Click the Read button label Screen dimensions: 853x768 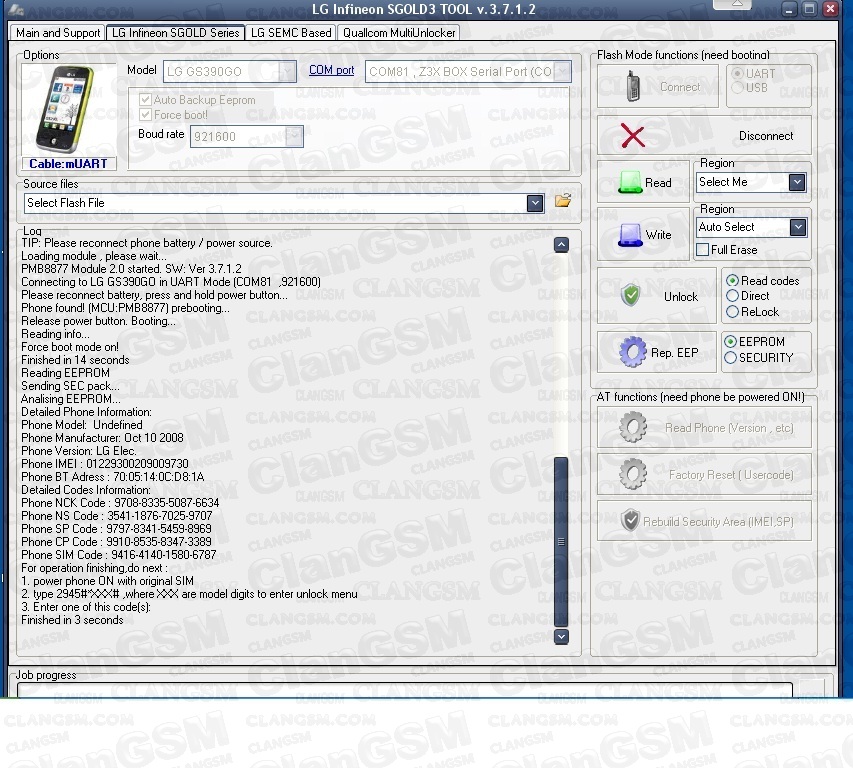coord(658,183)
